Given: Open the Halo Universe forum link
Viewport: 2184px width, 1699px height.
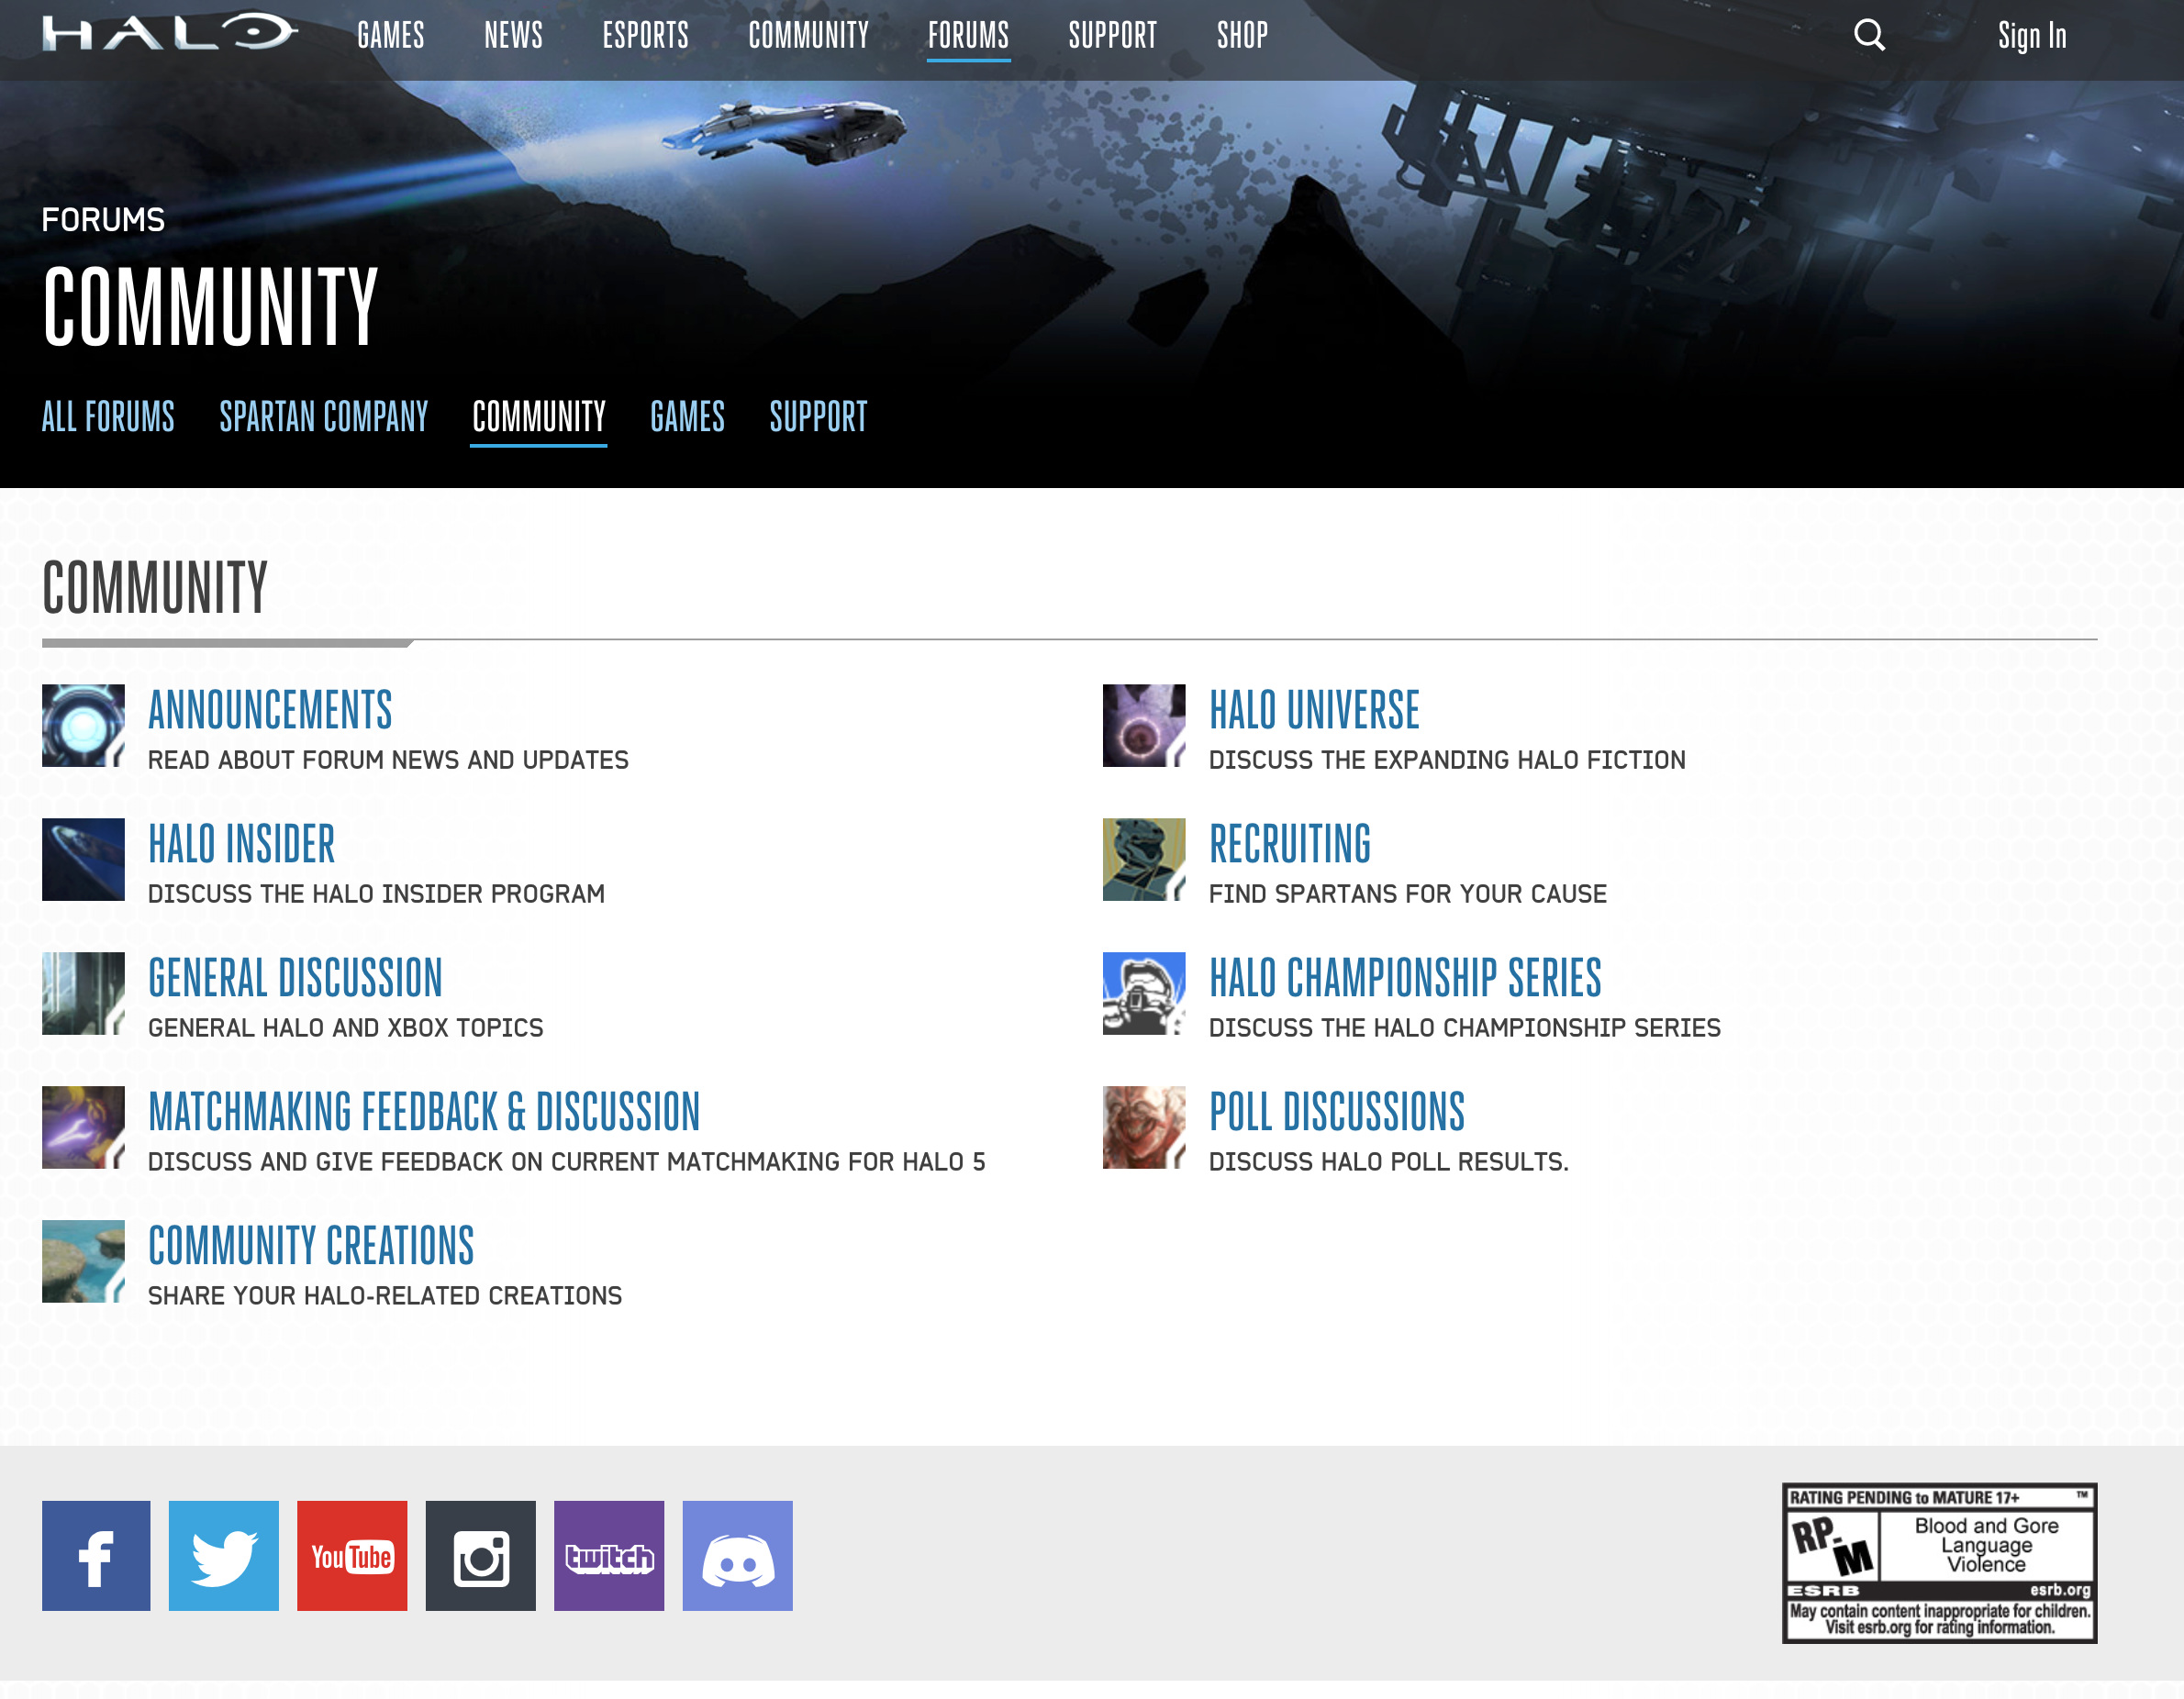Looking at the screenshot, I should 1314,710.
